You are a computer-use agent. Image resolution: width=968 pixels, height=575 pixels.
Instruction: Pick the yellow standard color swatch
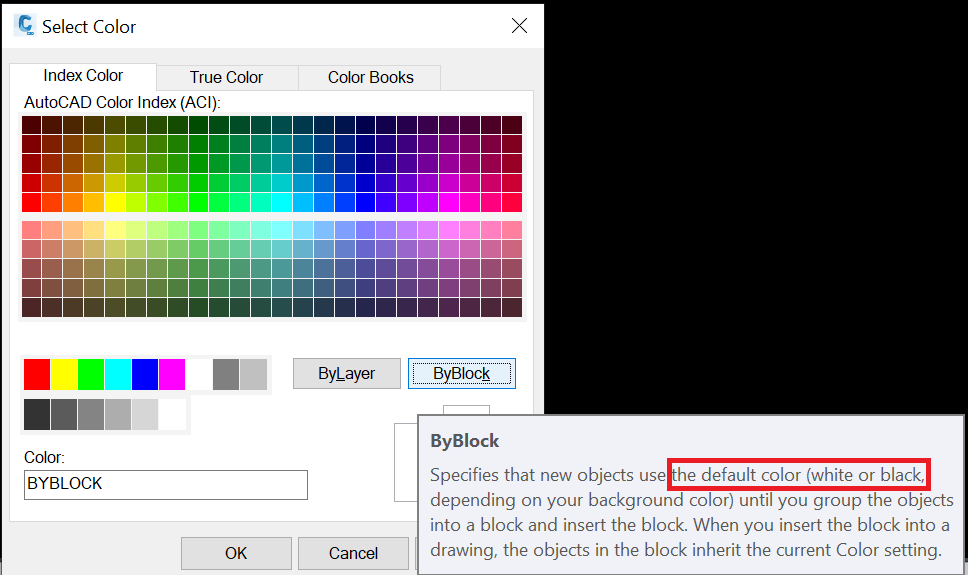(64, 374)
